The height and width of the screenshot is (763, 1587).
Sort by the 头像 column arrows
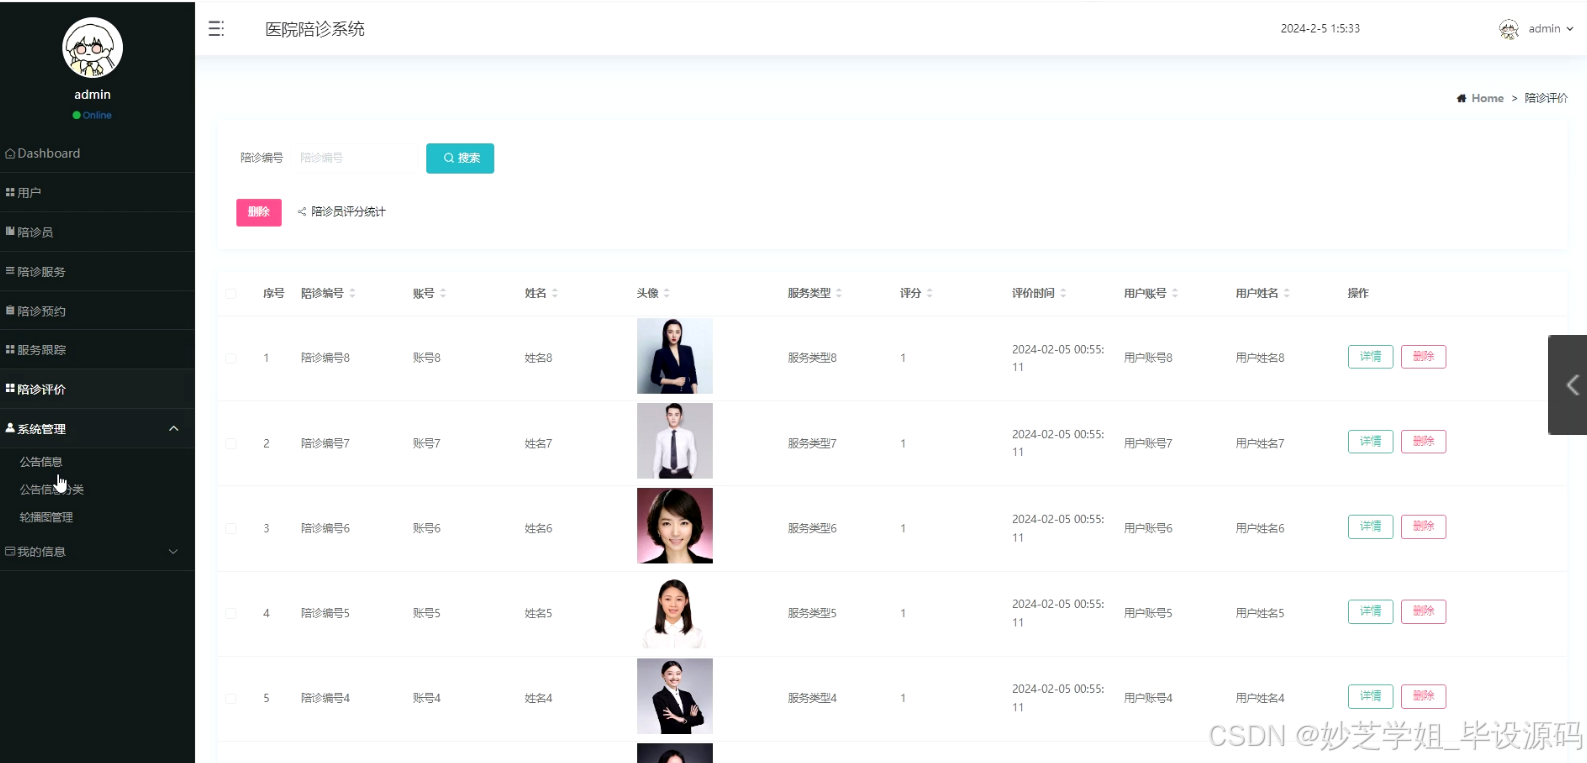pos(666,293)
